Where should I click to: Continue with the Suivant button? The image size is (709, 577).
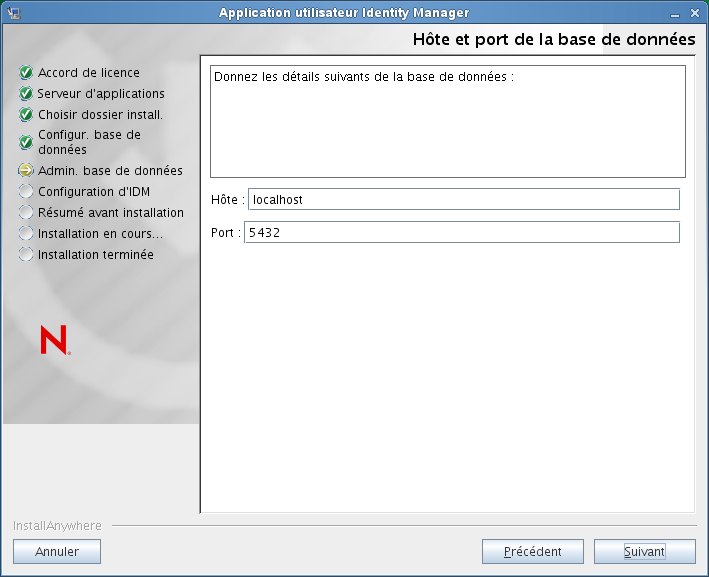click(645, 552)
